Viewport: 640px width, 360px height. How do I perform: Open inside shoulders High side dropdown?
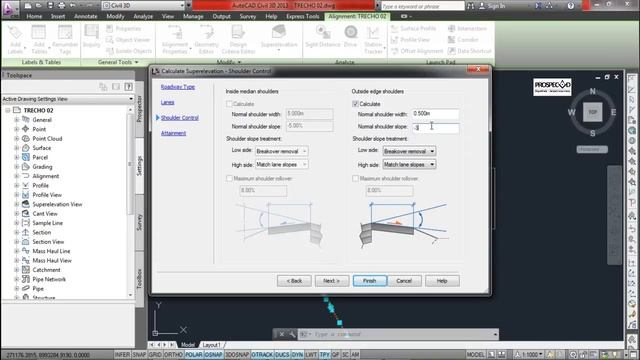(282, 164)
